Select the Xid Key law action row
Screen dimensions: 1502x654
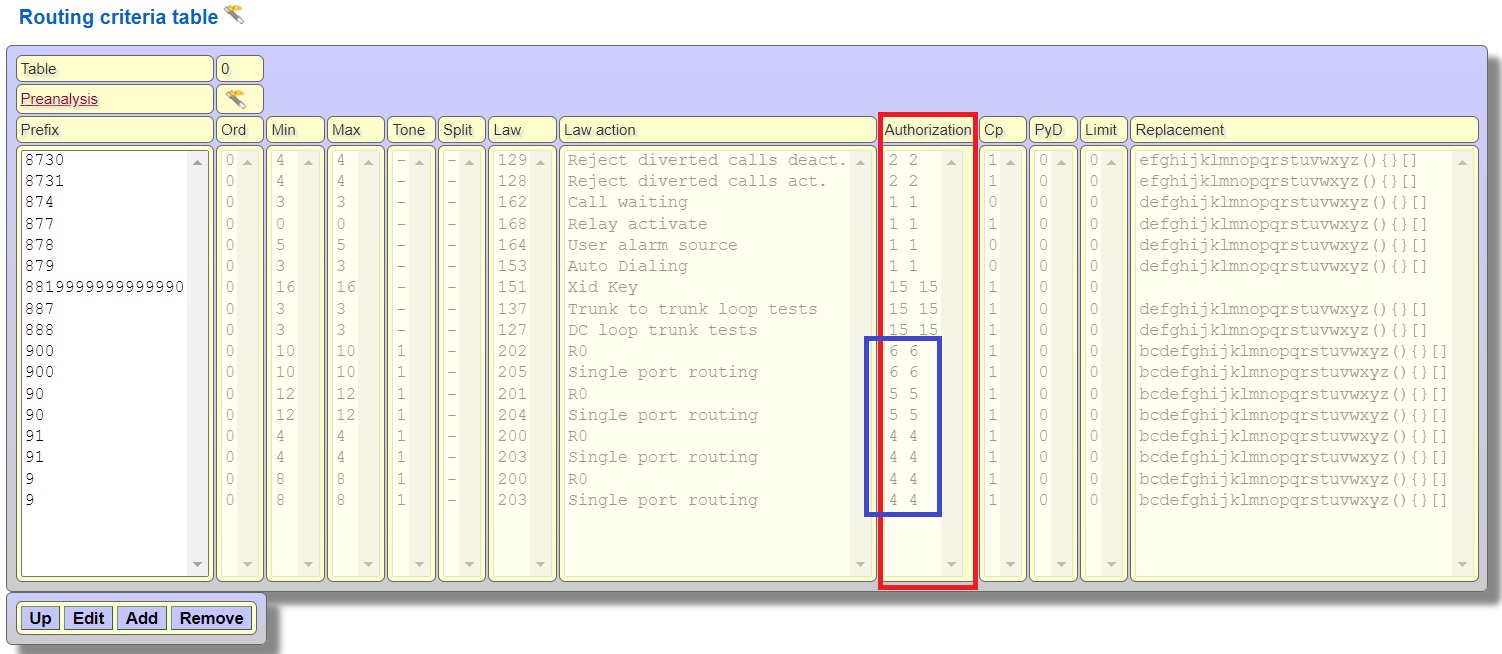point(602,287)
